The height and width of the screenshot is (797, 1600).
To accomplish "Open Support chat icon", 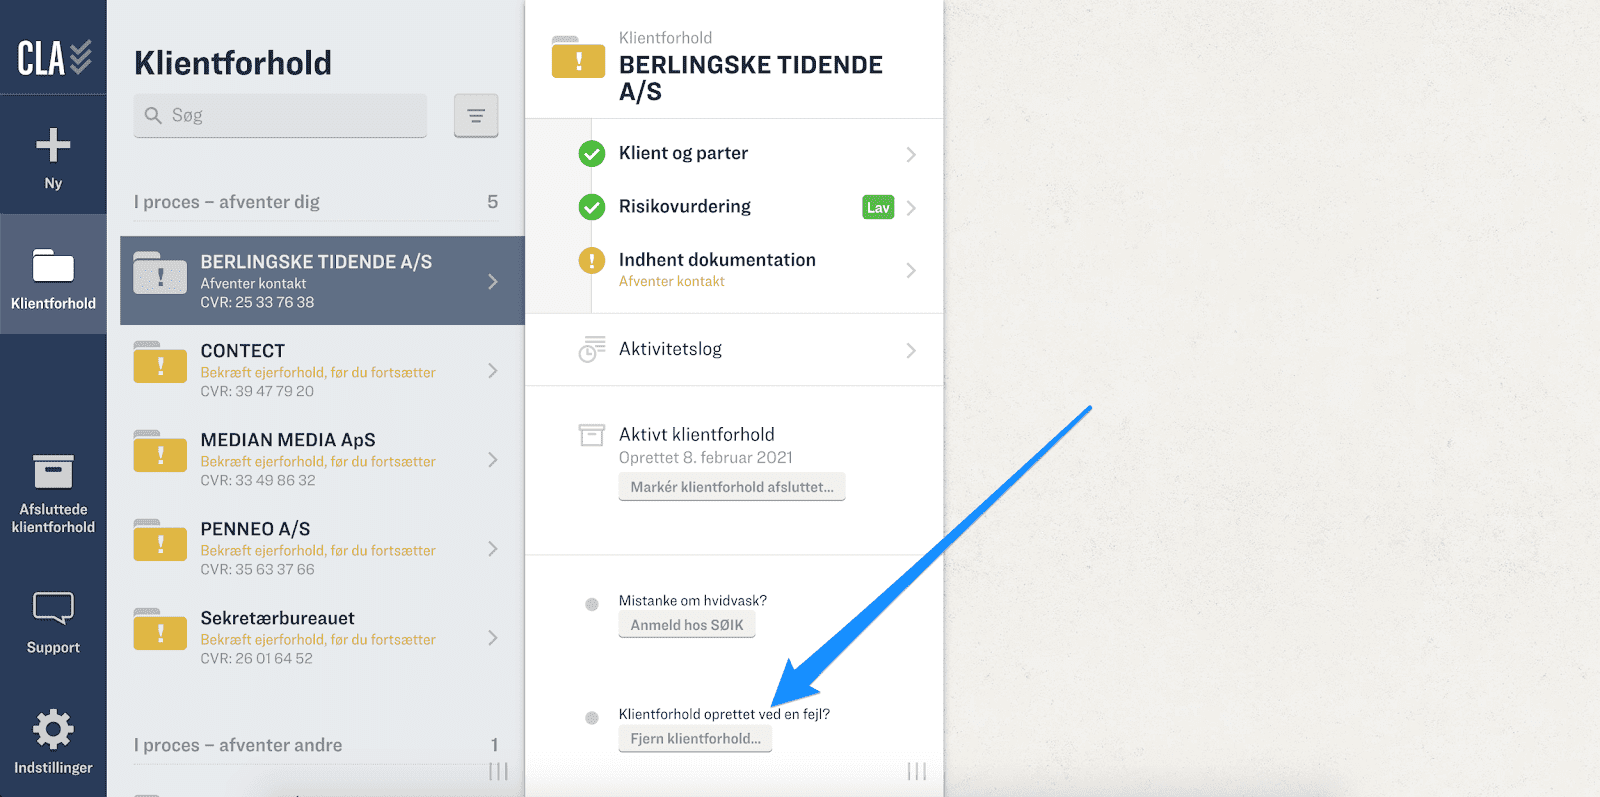I will (53, 608).
